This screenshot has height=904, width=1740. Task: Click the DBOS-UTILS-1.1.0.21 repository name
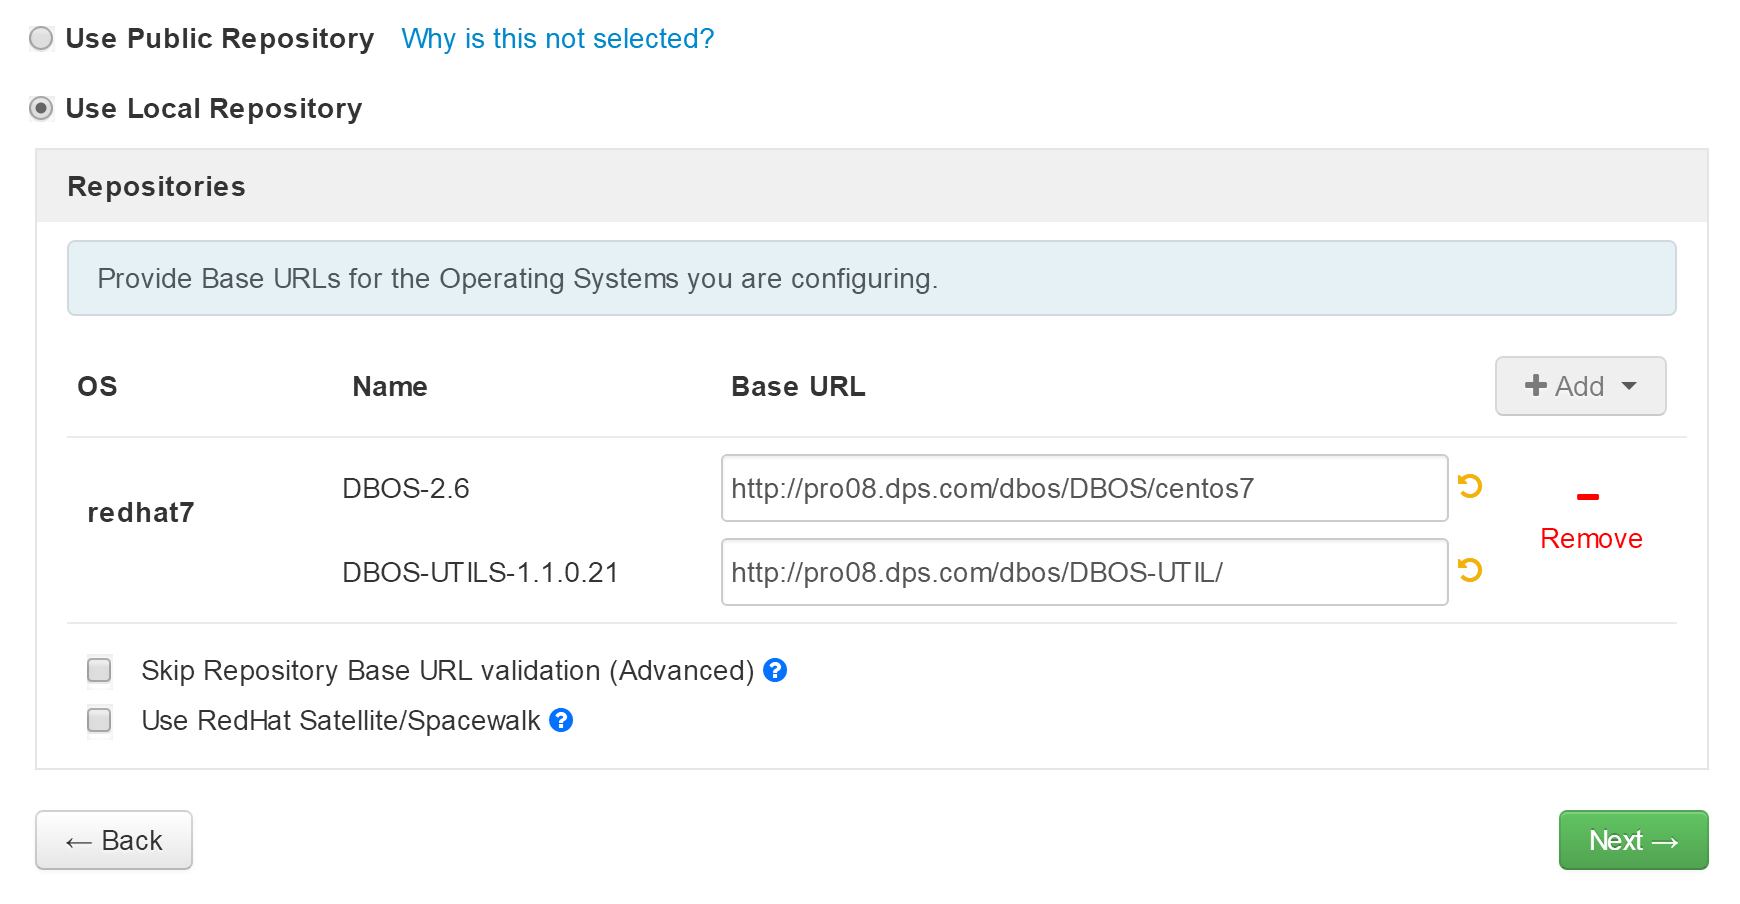[480, 572]
